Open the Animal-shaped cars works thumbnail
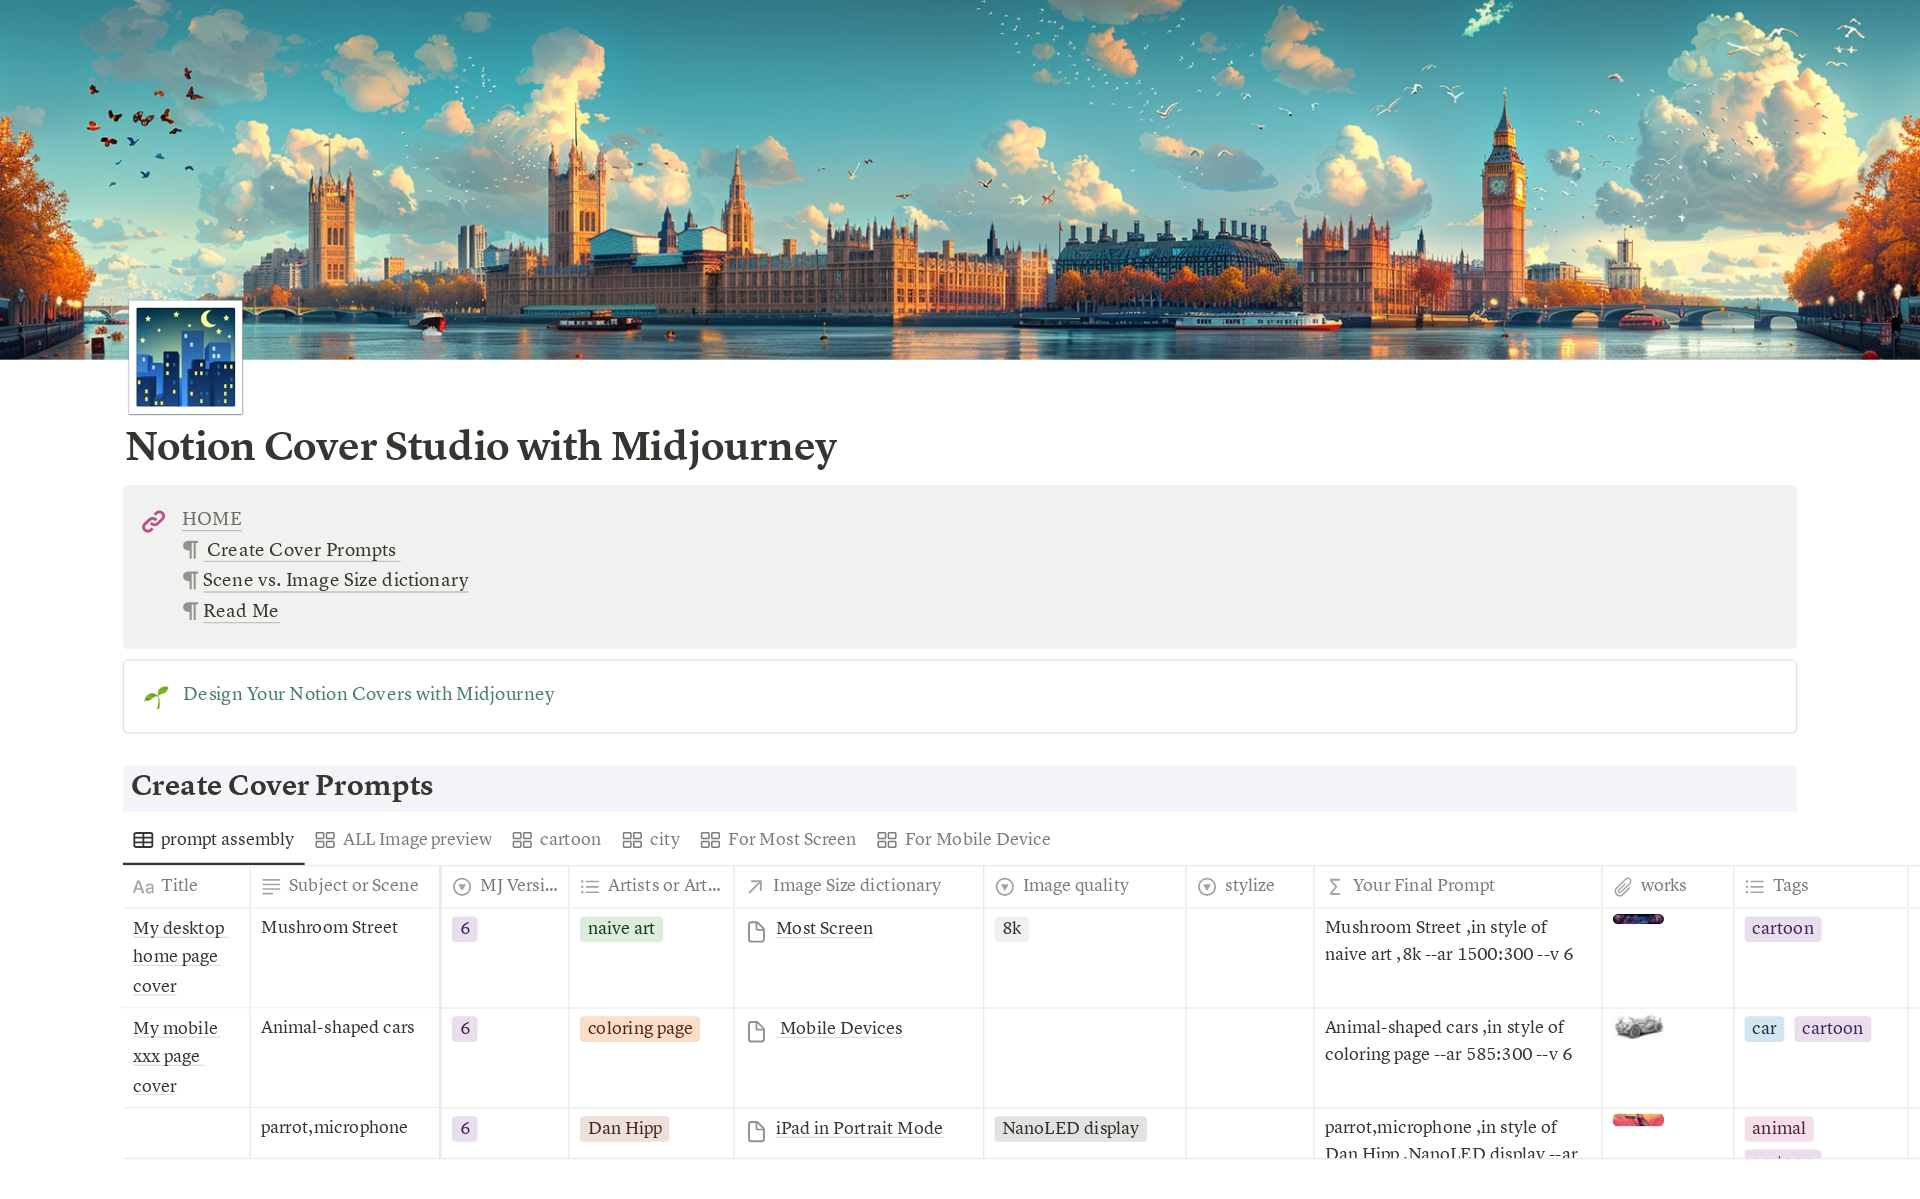 click(x=1638, y=1027)
